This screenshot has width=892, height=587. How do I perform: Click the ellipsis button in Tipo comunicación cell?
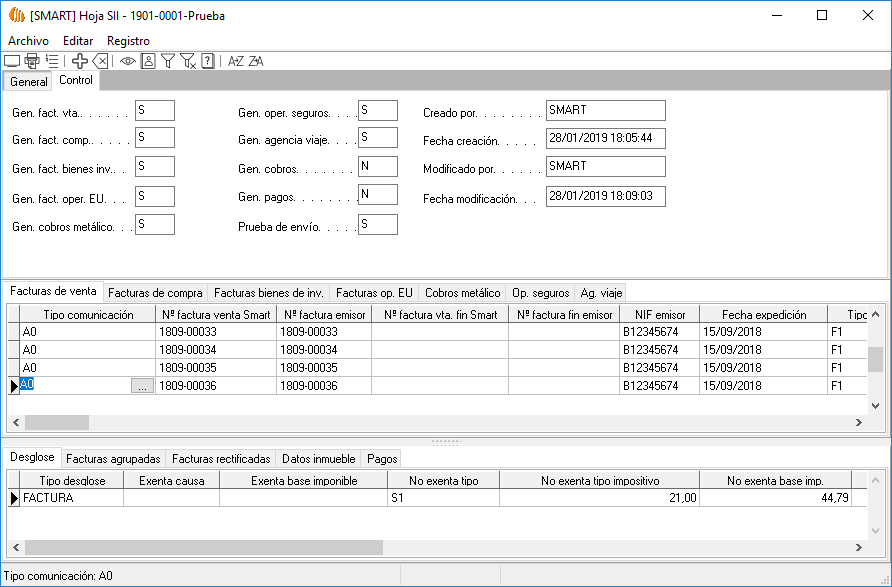coord(143,386)
